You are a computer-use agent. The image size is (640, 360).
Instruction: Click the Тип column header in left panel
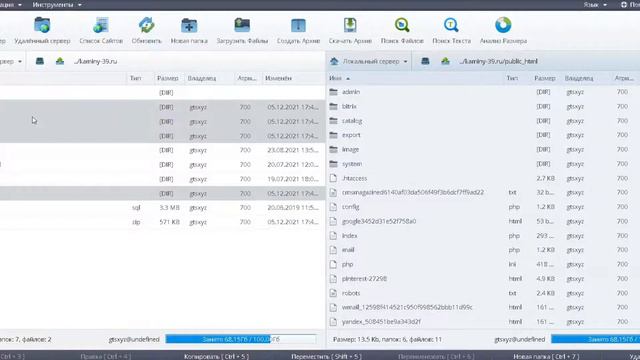pyautogui.click(x=136, y=78)
